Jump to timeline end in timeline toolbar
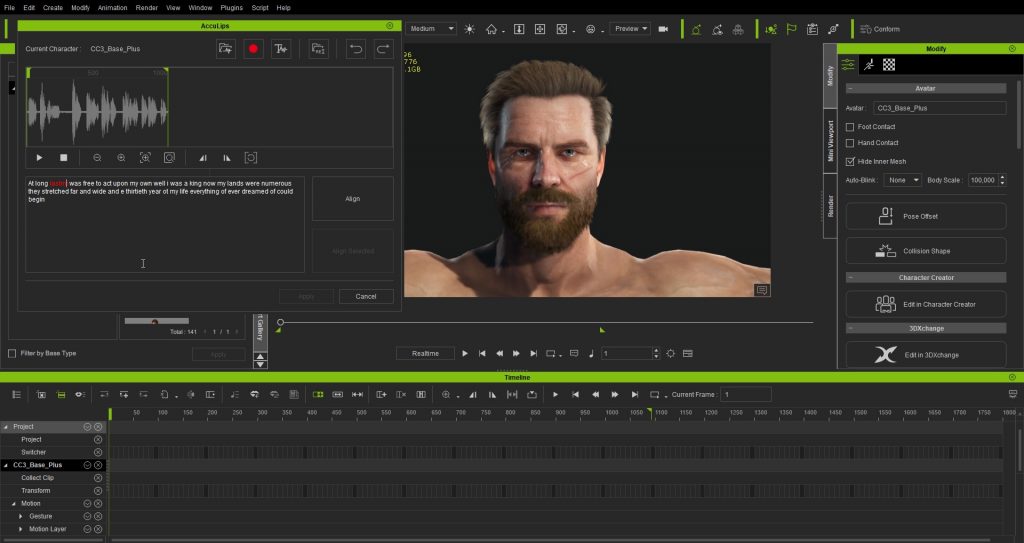 [x=635, y=395]
